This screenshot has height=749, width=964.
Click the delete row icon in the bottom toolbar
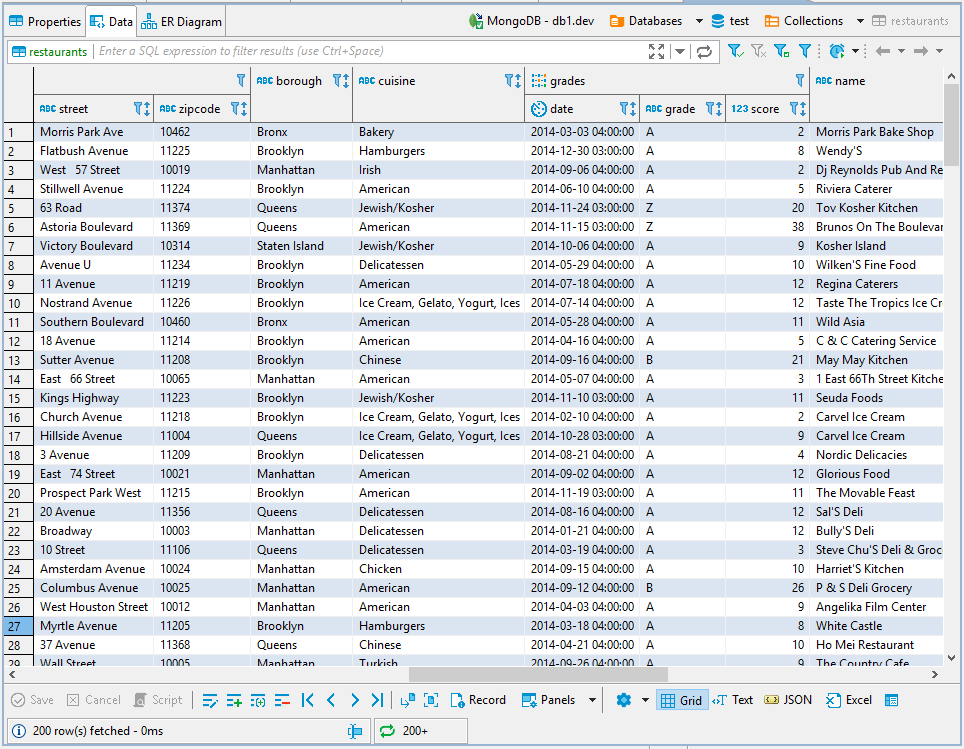pos(282,700)
